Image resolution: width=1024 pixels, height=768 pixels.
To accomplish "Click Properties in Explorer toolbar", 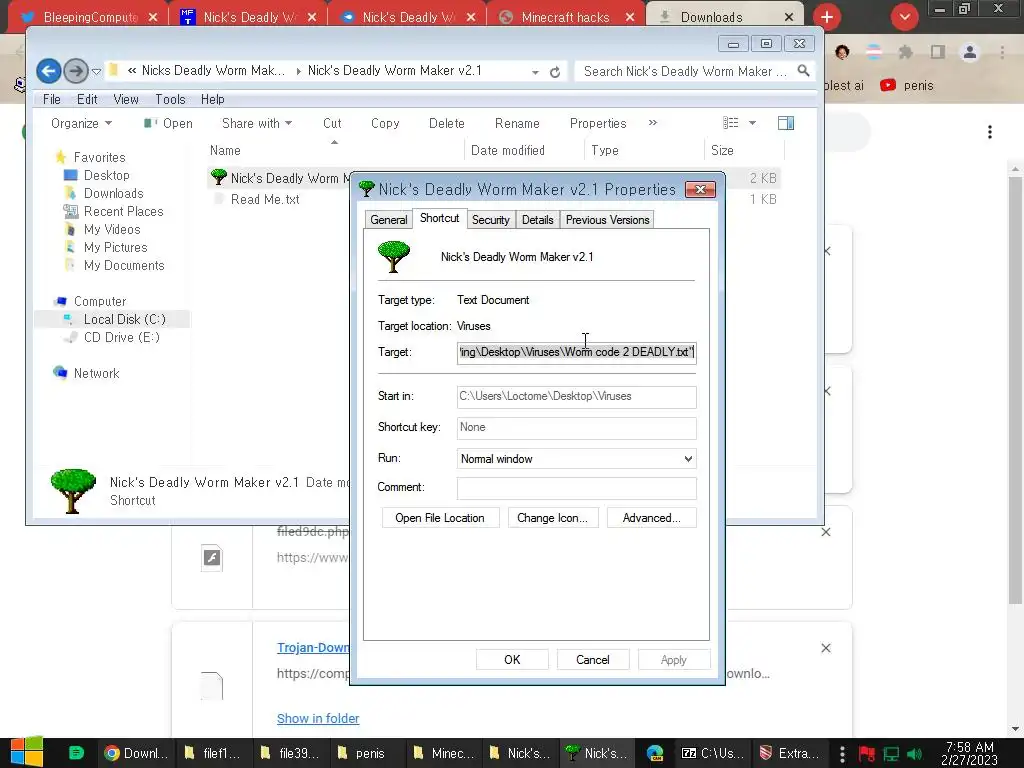I will click(598, 123).
